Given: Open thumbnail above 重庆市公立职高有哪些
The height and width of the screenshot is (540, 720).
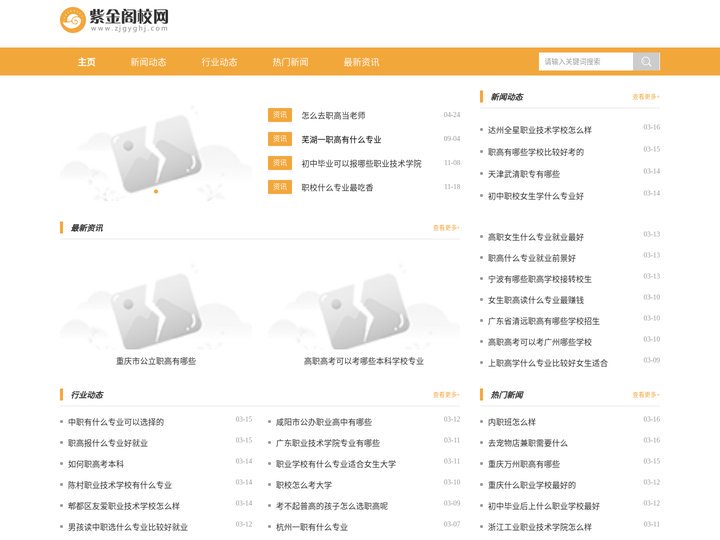Looking at the screenshot, I should coord(156,305).
